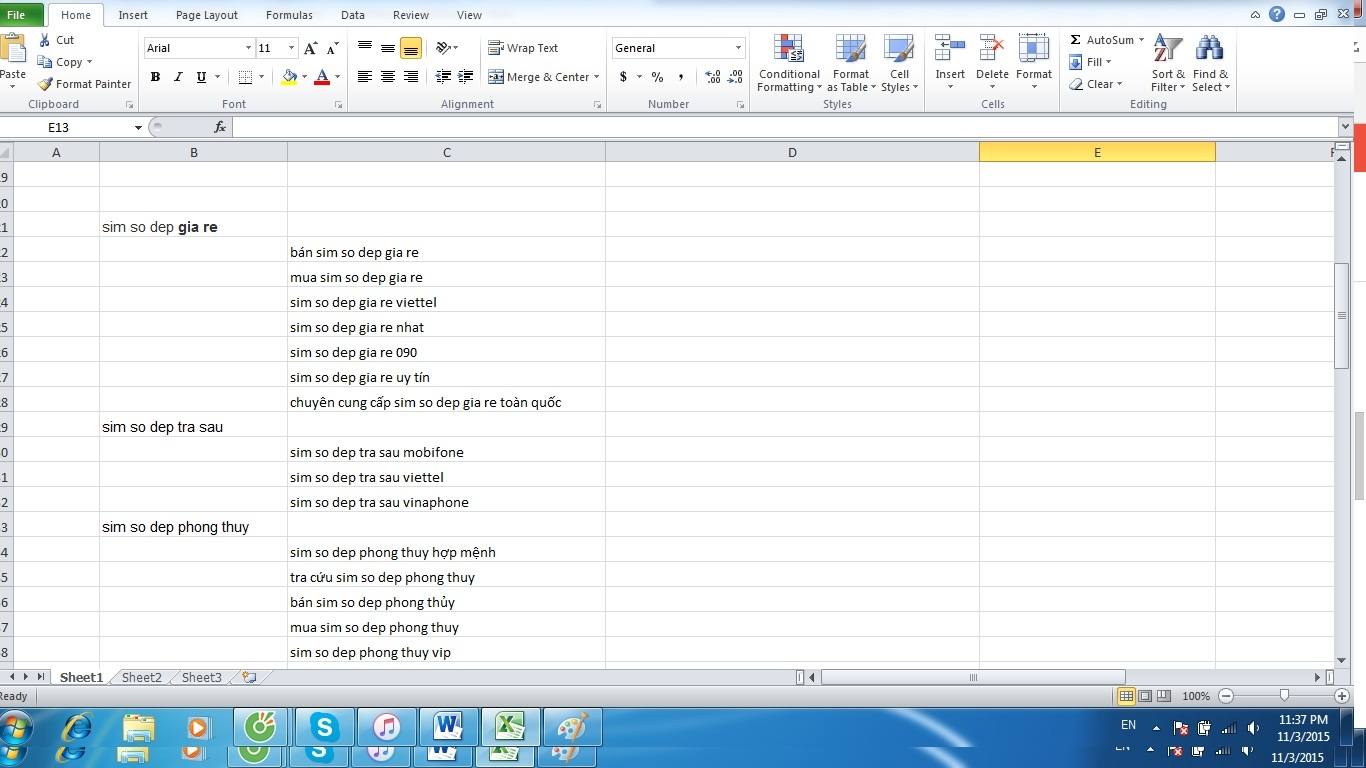Image resolution: width=1366 pixels, height=768 pixels.
Task: Increase Indent
Action: [x=466, y=77]
